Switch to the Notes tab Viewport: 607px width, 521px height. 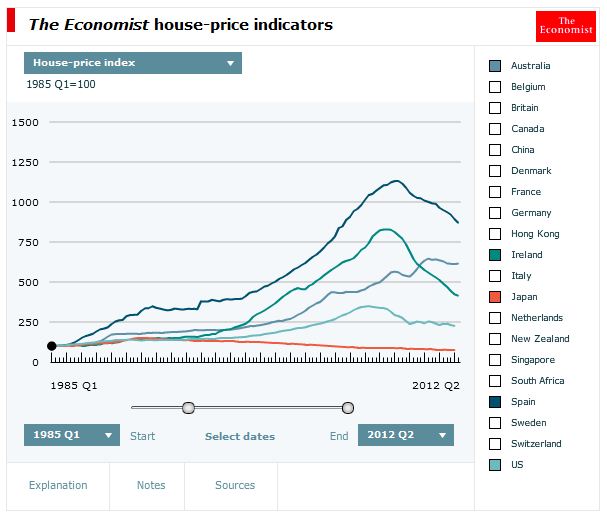point(151,485)
